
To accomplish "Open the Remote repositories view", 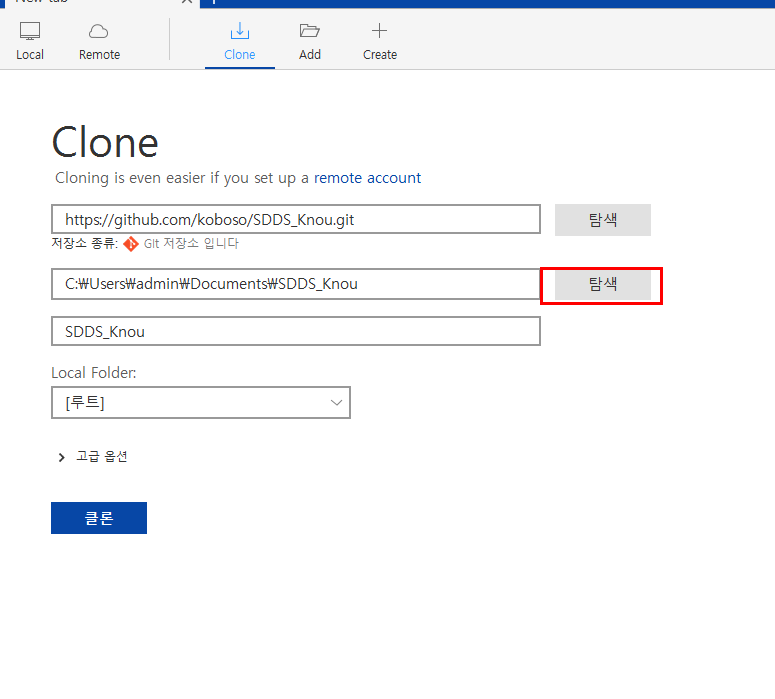I will click(x=99, y=41).
